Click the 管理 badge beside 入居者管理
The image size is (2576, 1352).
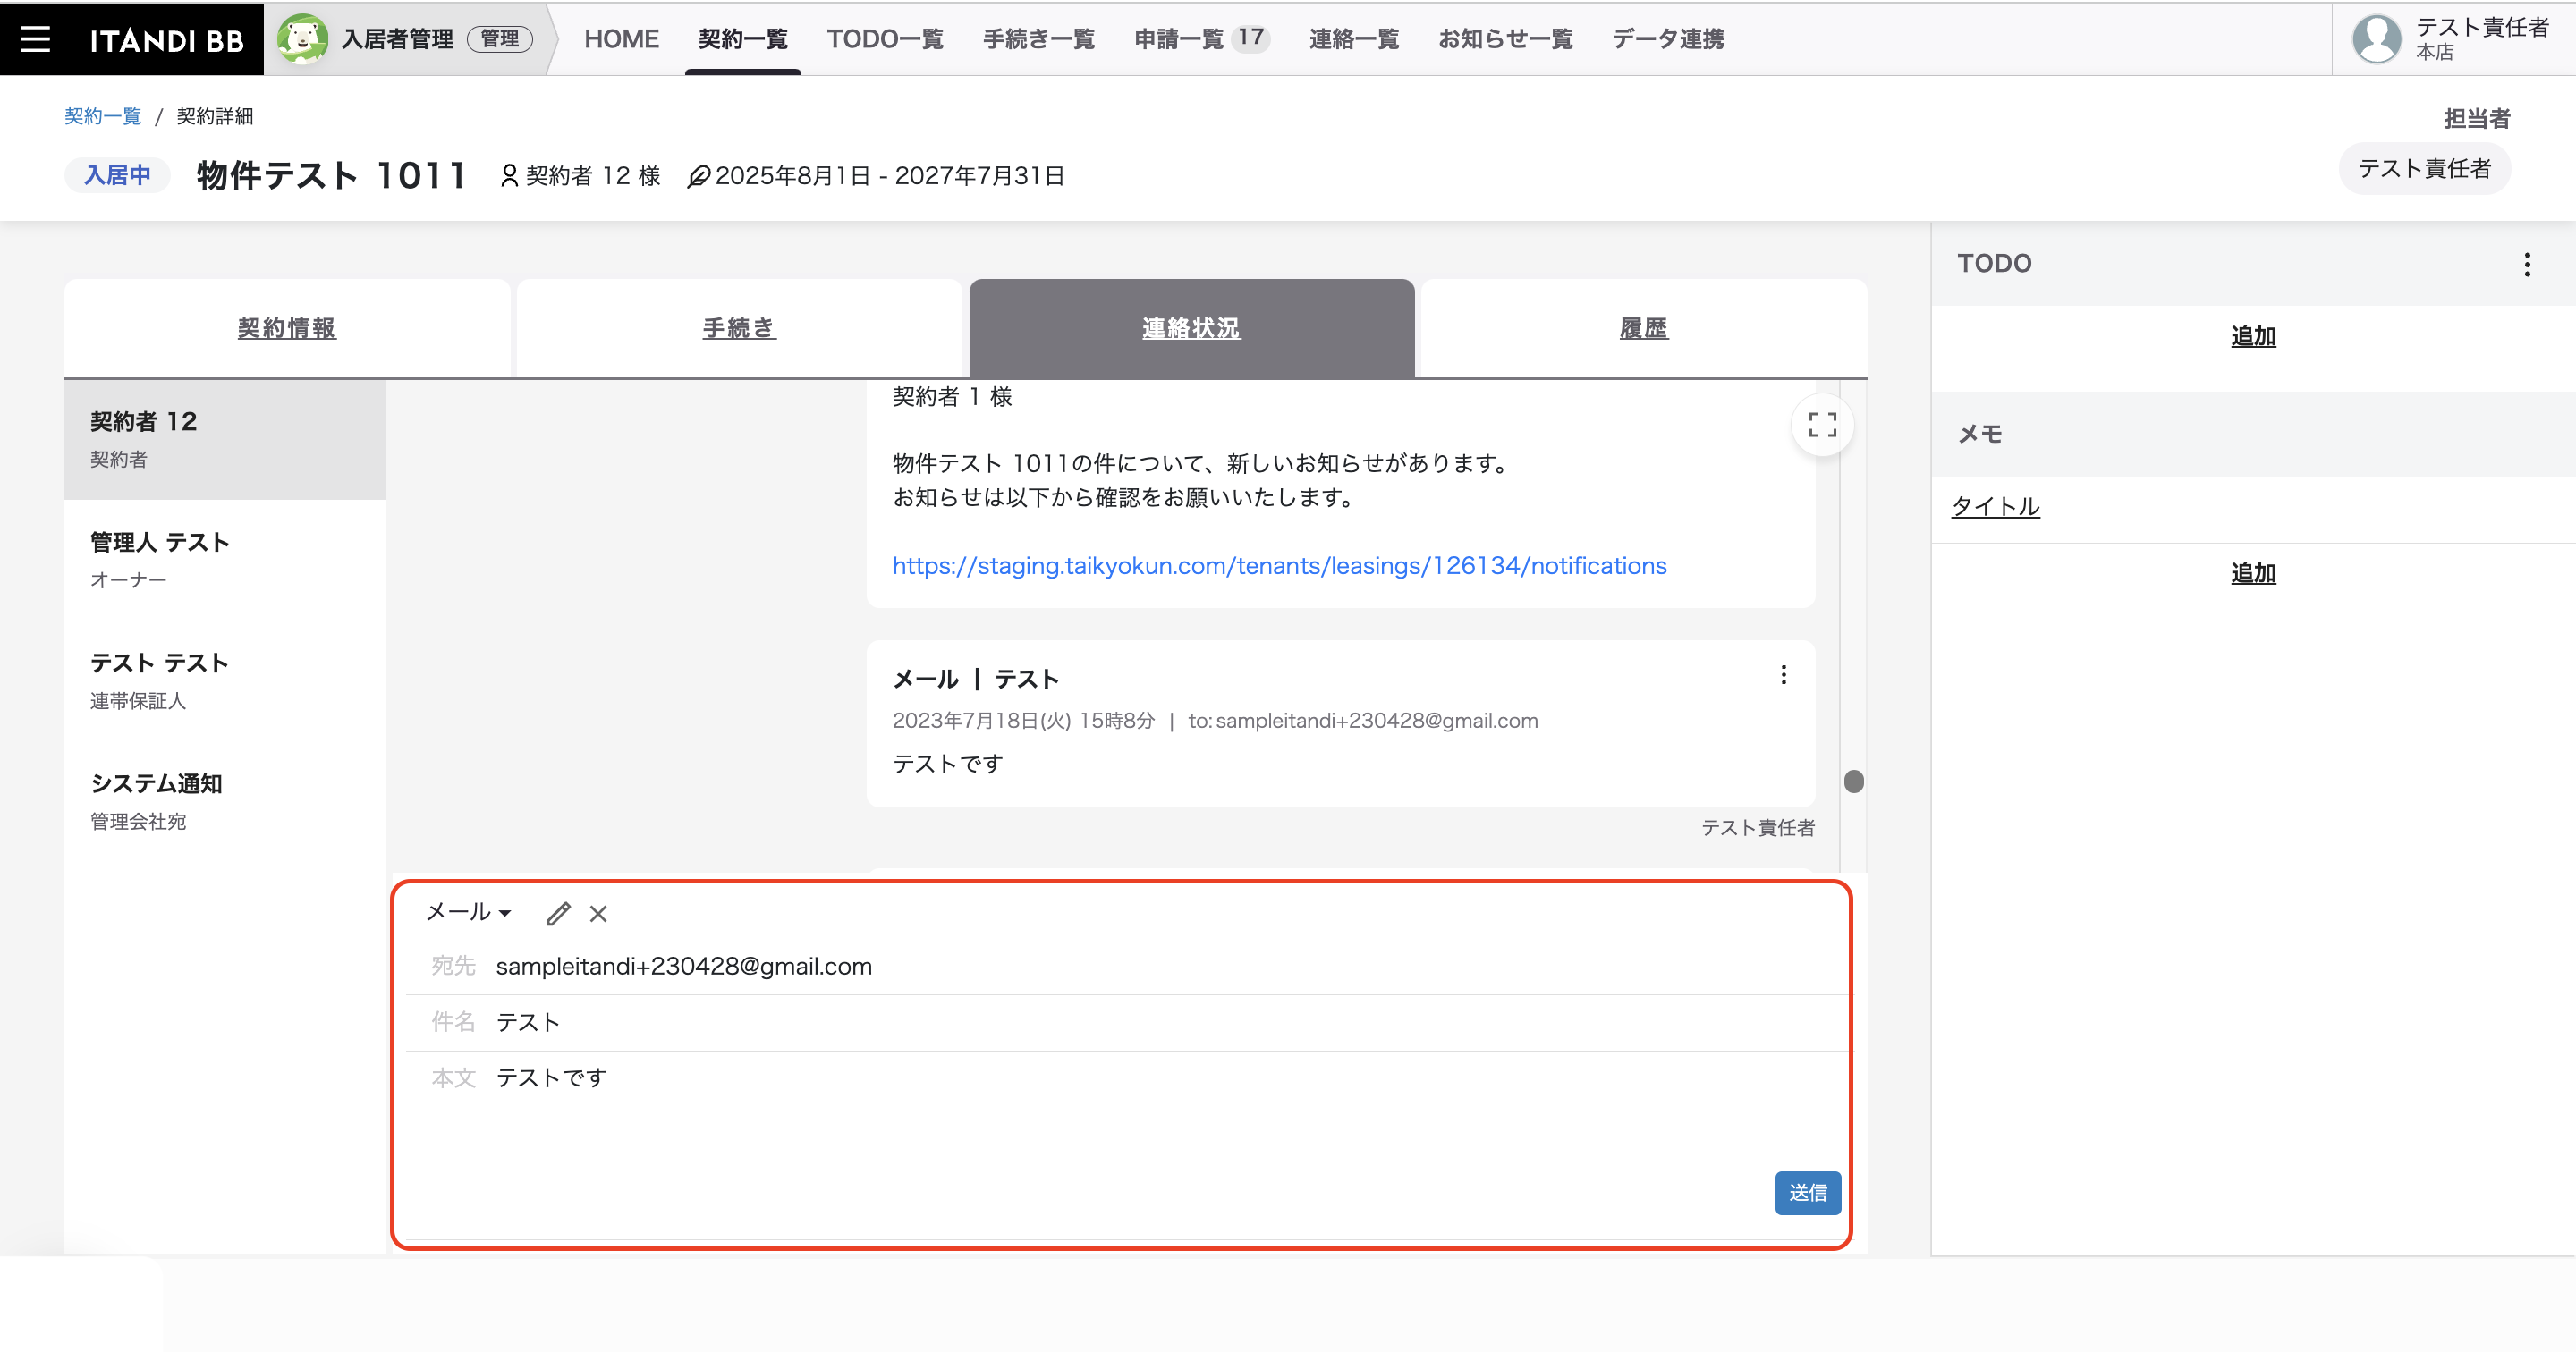point(500,39)
